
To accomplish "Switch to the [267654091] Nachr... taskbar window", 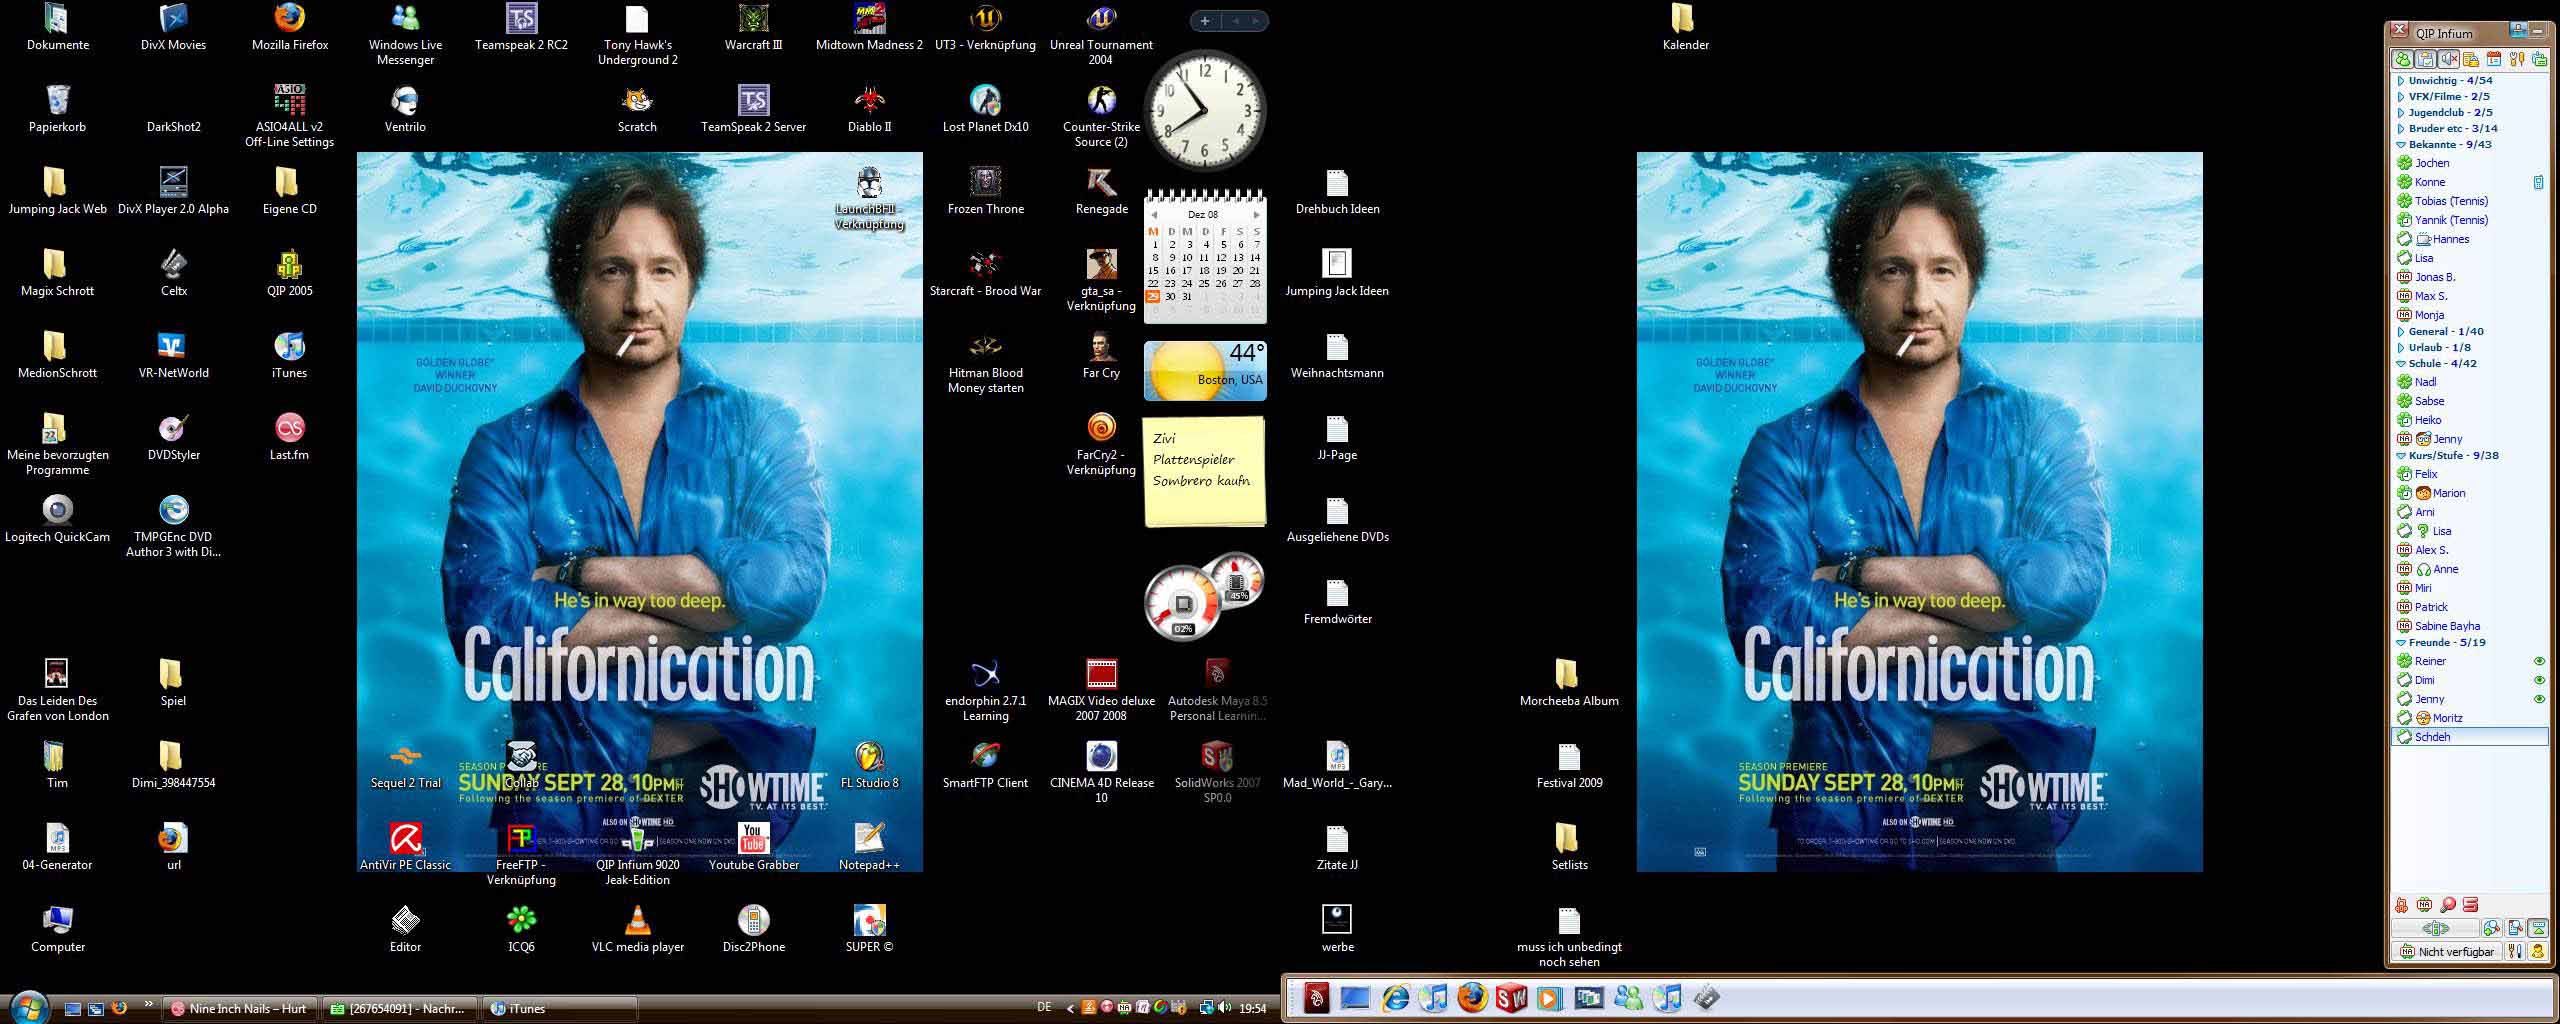I will tap(399, 1009).
